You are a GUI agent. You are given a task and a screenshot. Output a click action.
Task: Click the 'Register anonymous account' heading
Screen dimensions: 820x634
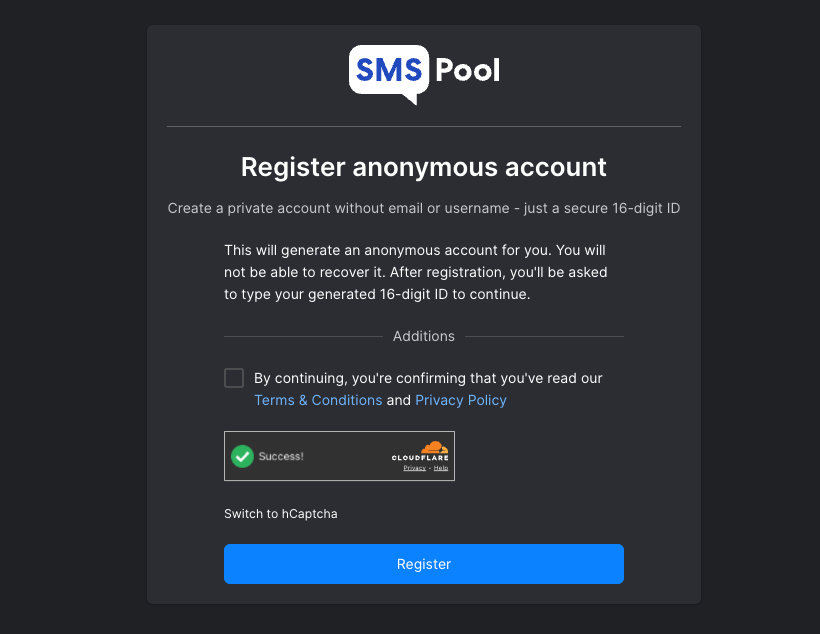tap(424, 167)
